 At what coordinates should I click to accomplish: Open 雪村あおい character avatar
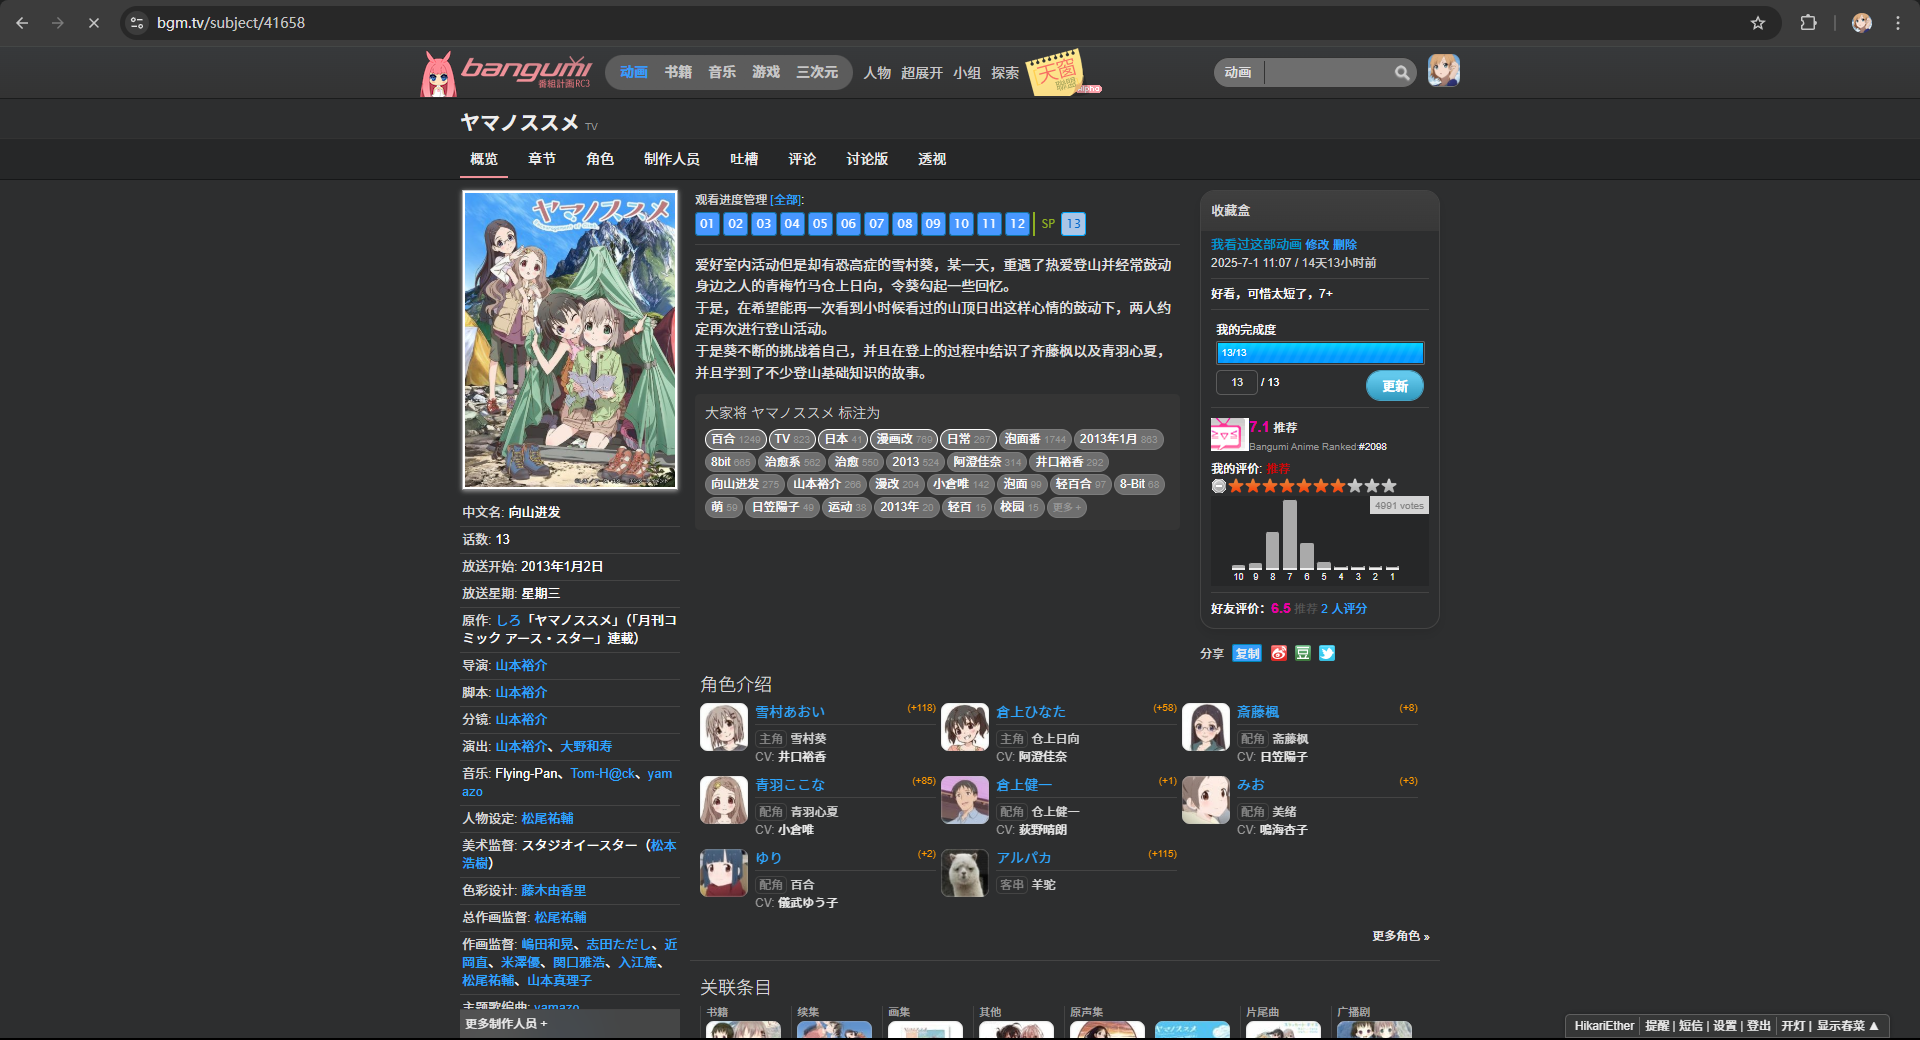click(724, 727)
